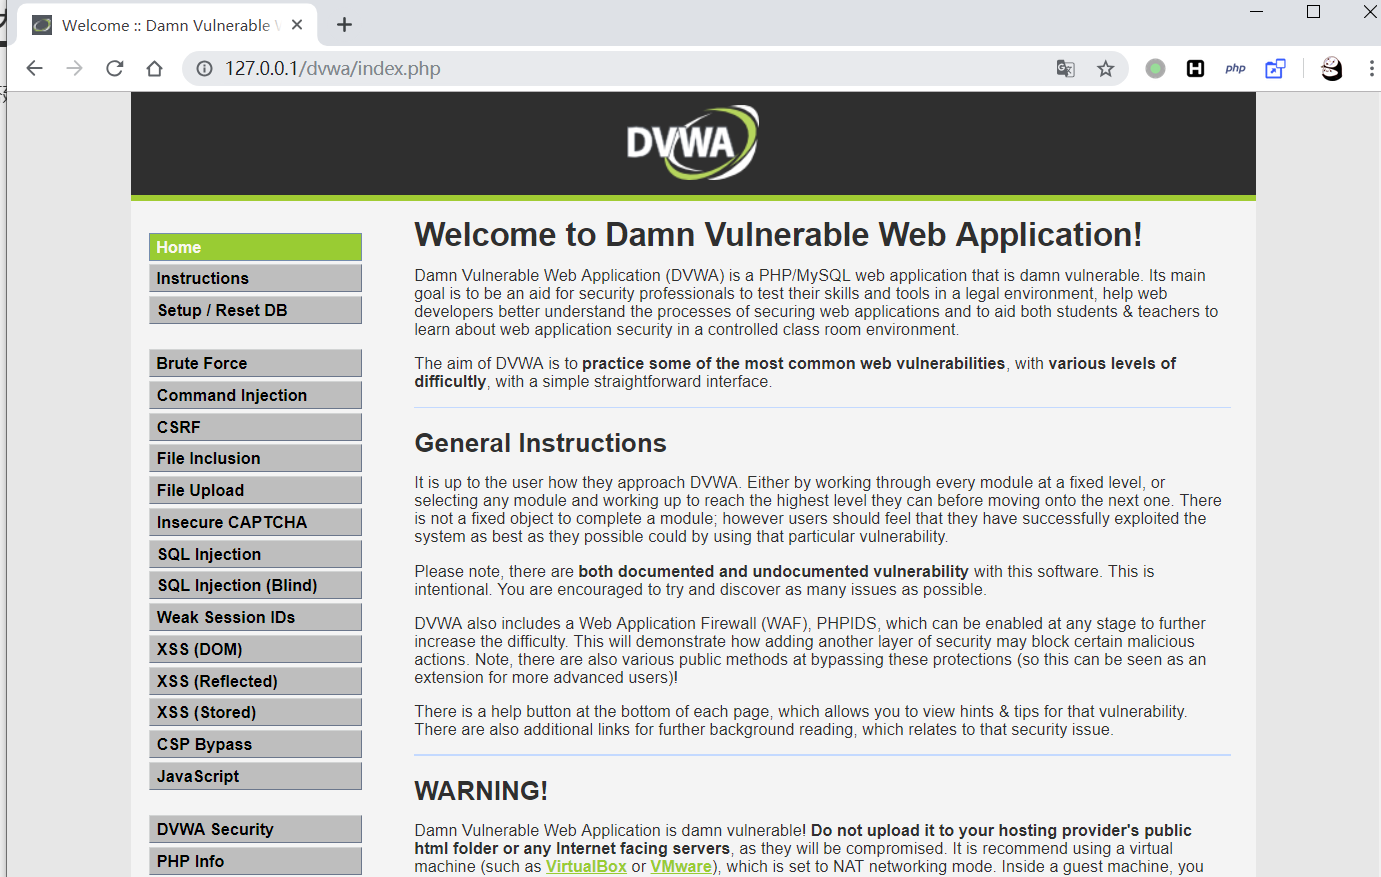Open the Instructions page
1381x877 pixels.
pos(255,278)
